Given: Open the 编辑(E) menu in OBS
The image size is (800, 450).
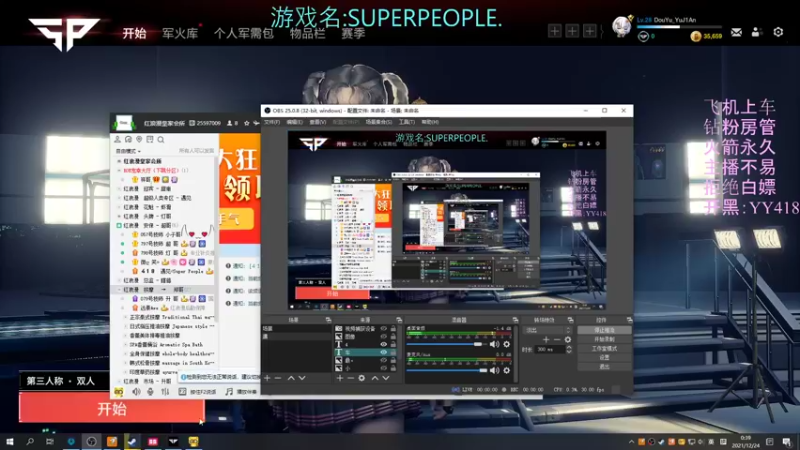Looking at the screenshot, I should (294, 122).
